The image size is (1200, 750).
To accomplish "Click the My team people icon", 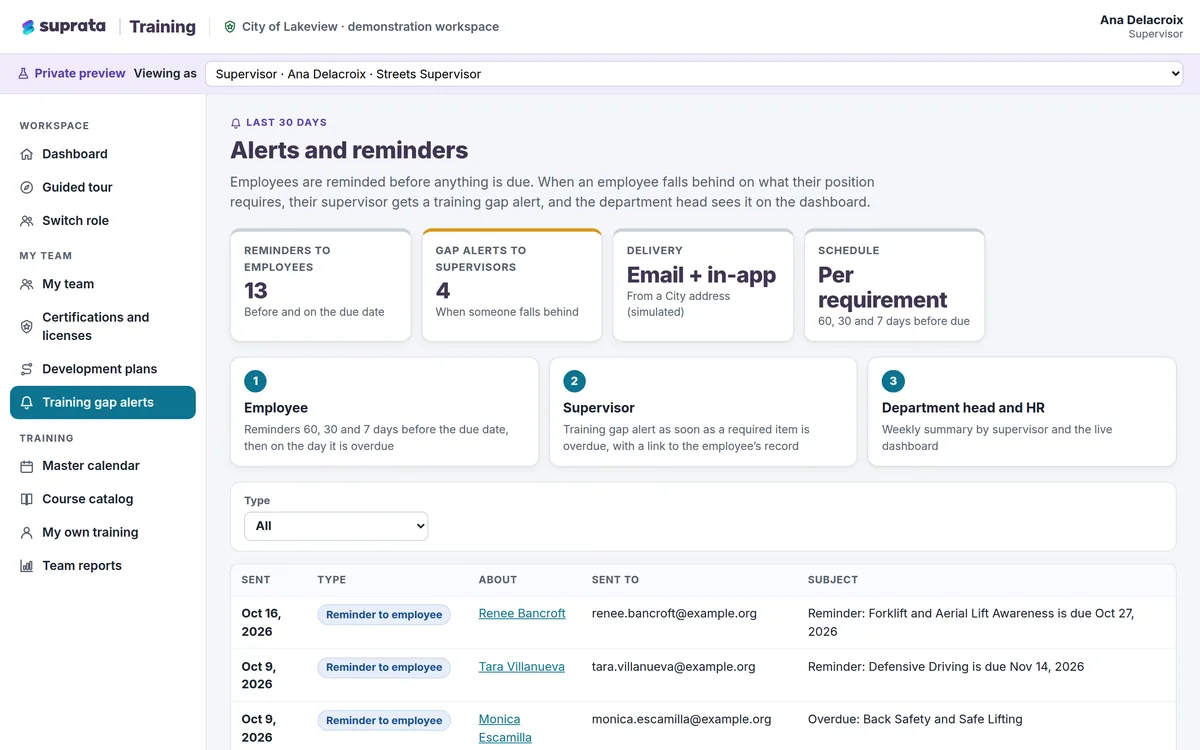I will point(27,284).
